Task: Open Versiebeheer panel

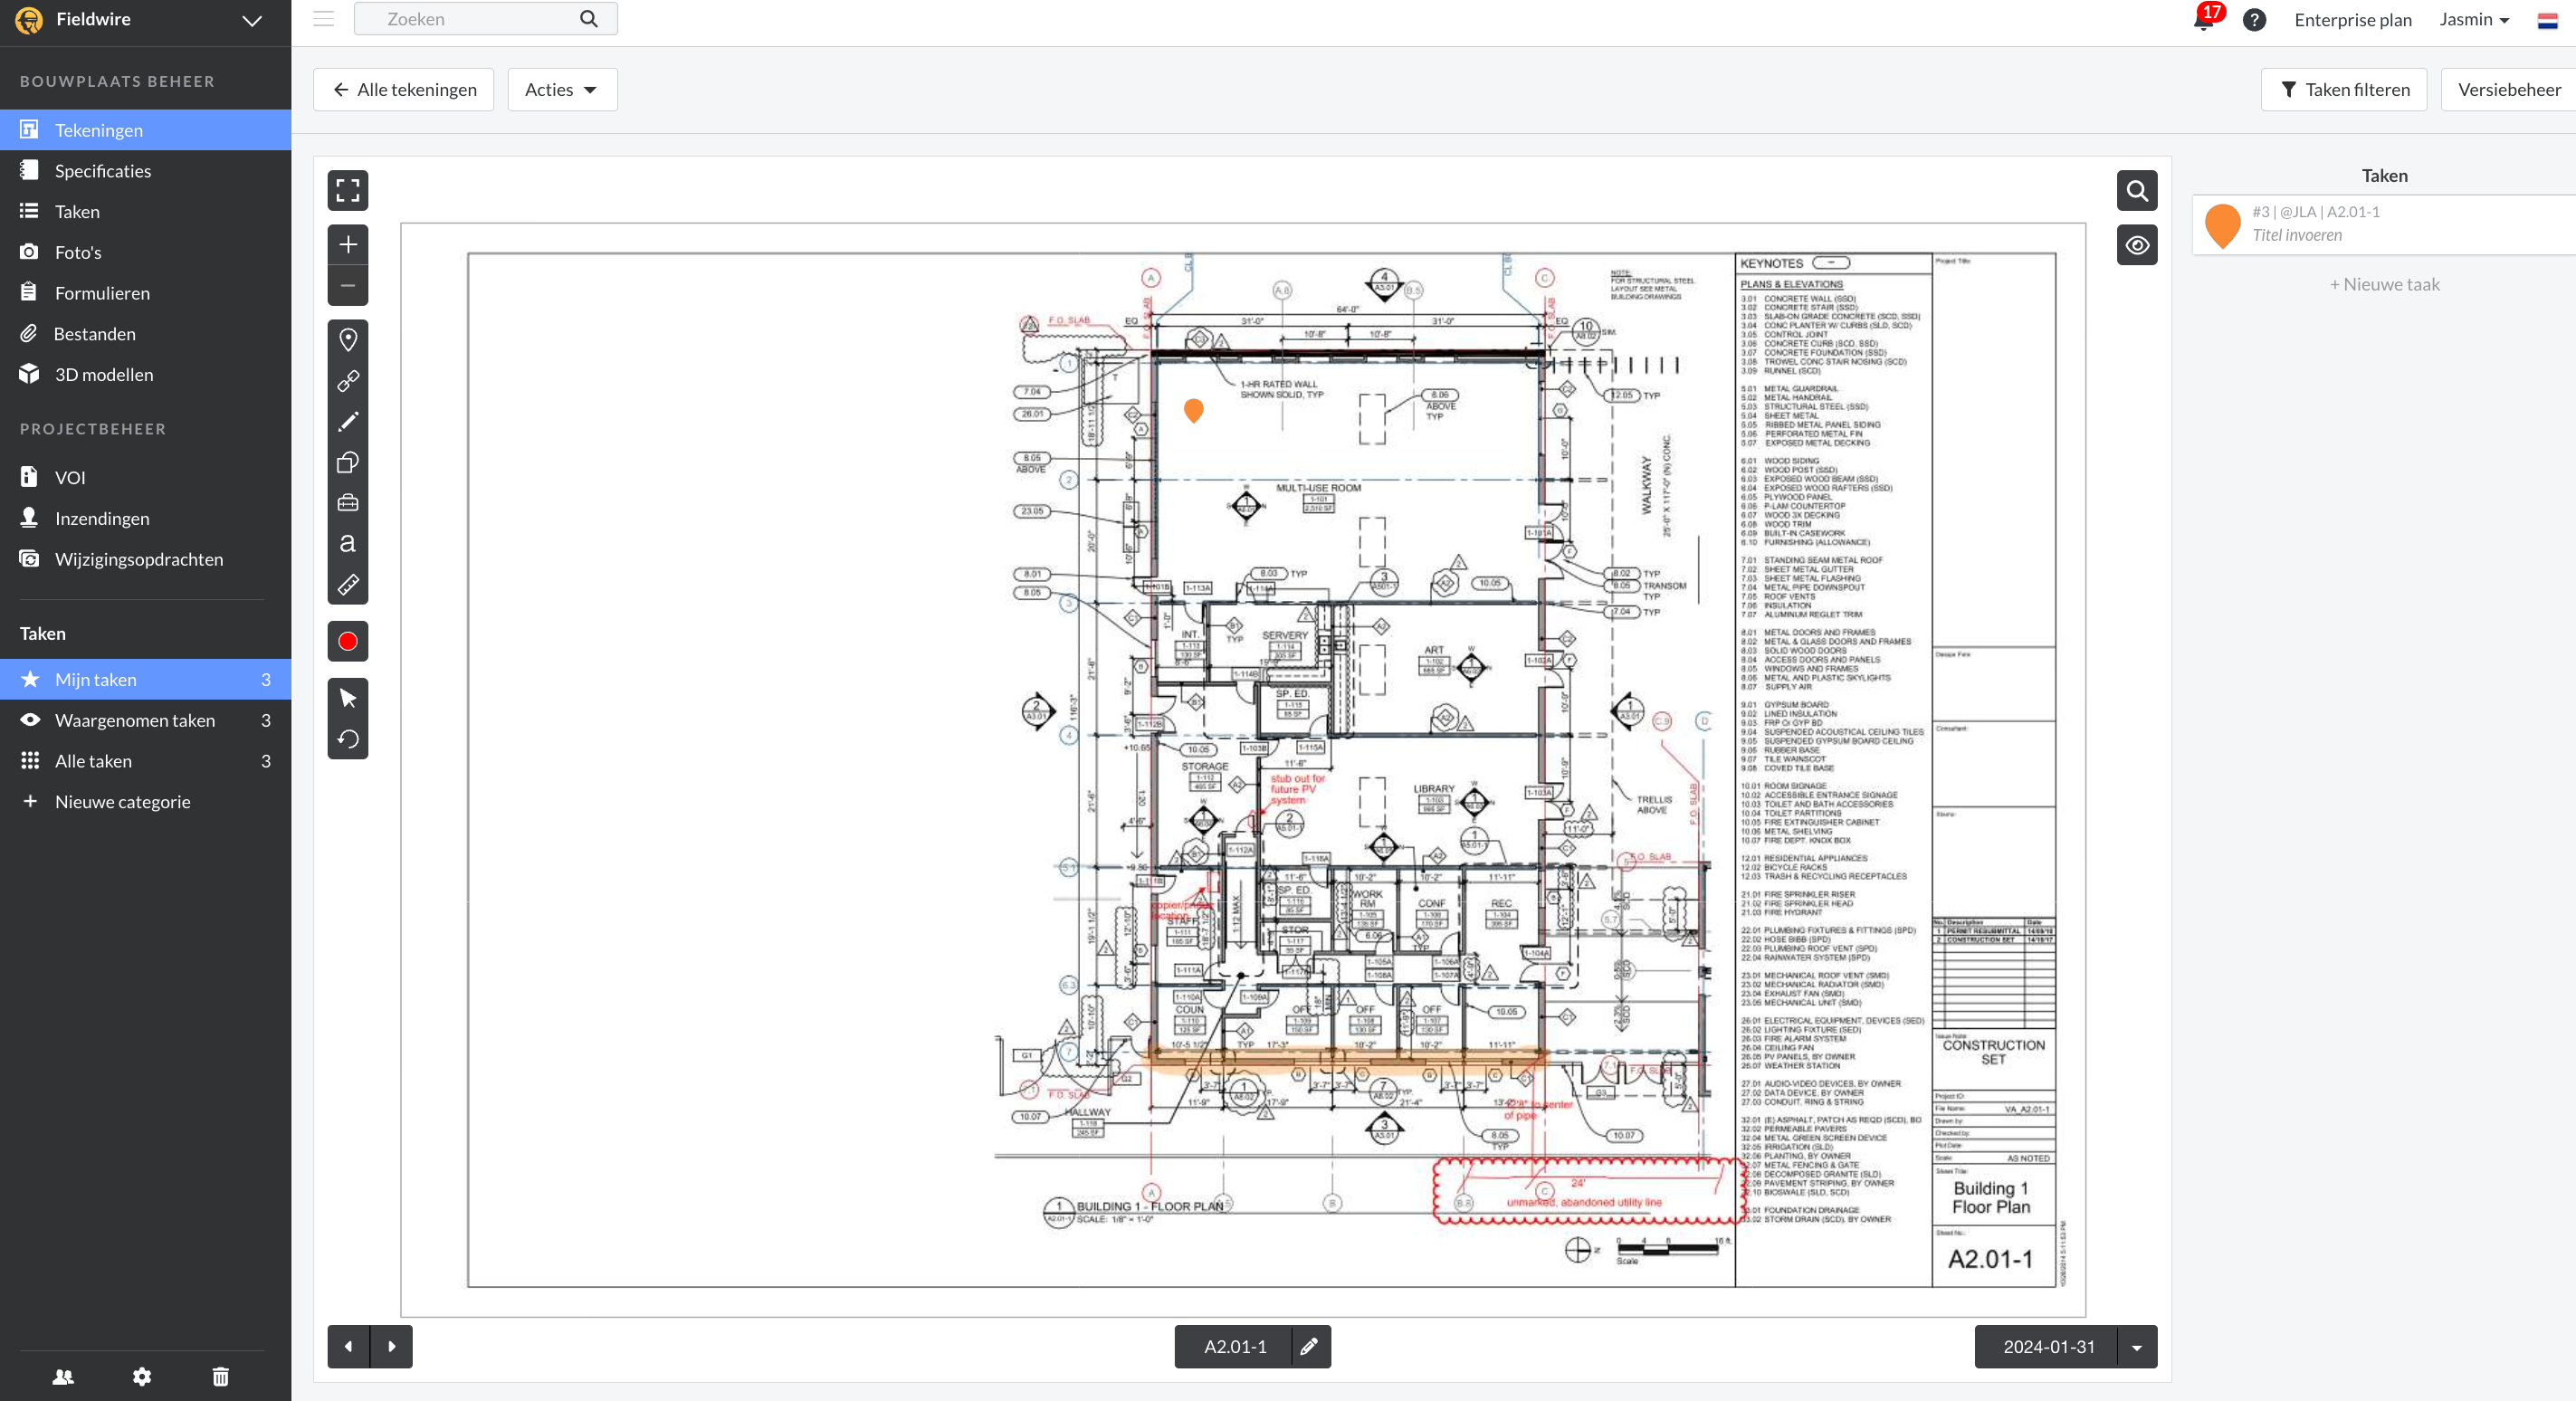Action: pos(2509,89)
